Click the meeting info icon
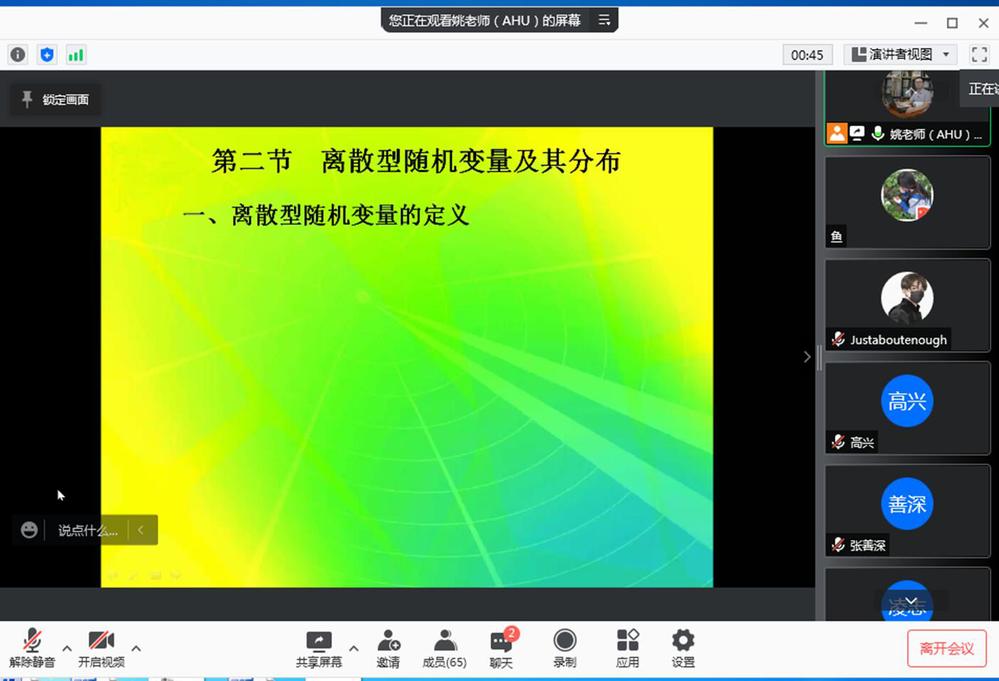The image size is (999, 681). coord(17,55)
